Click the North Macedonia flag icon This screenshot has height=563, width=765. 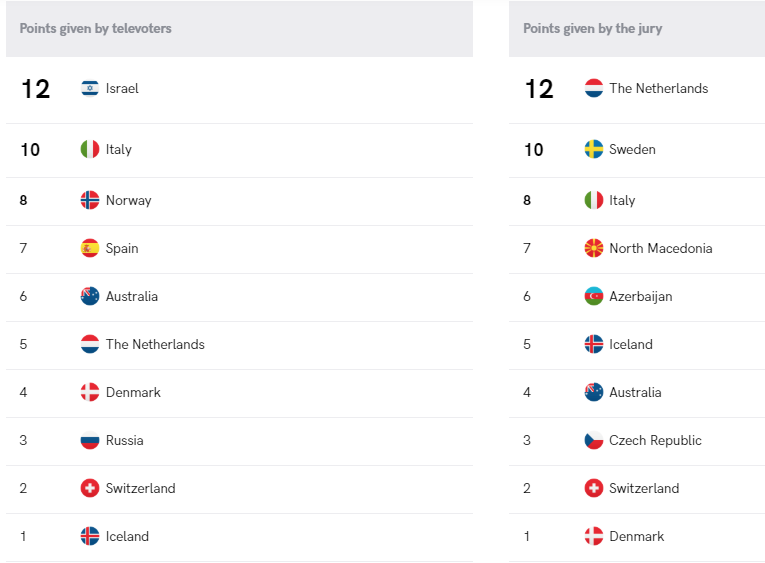point(594,248)
